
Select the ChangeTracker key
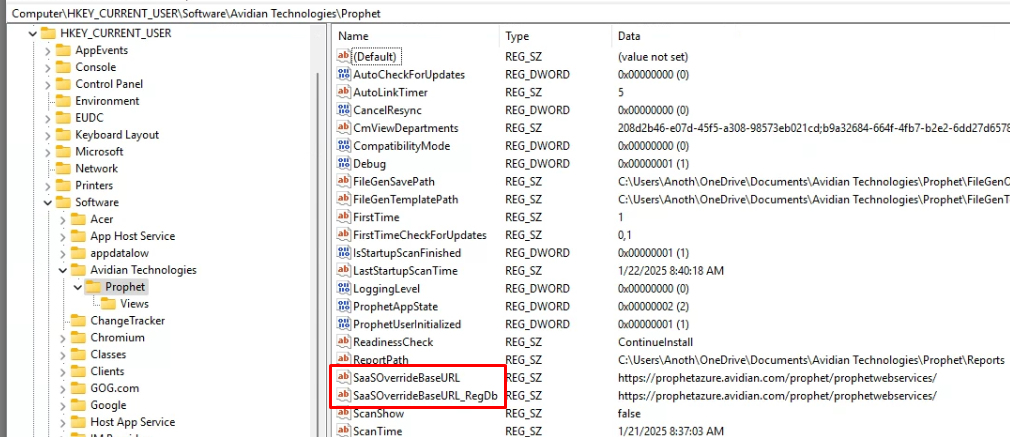pos(128,320)
